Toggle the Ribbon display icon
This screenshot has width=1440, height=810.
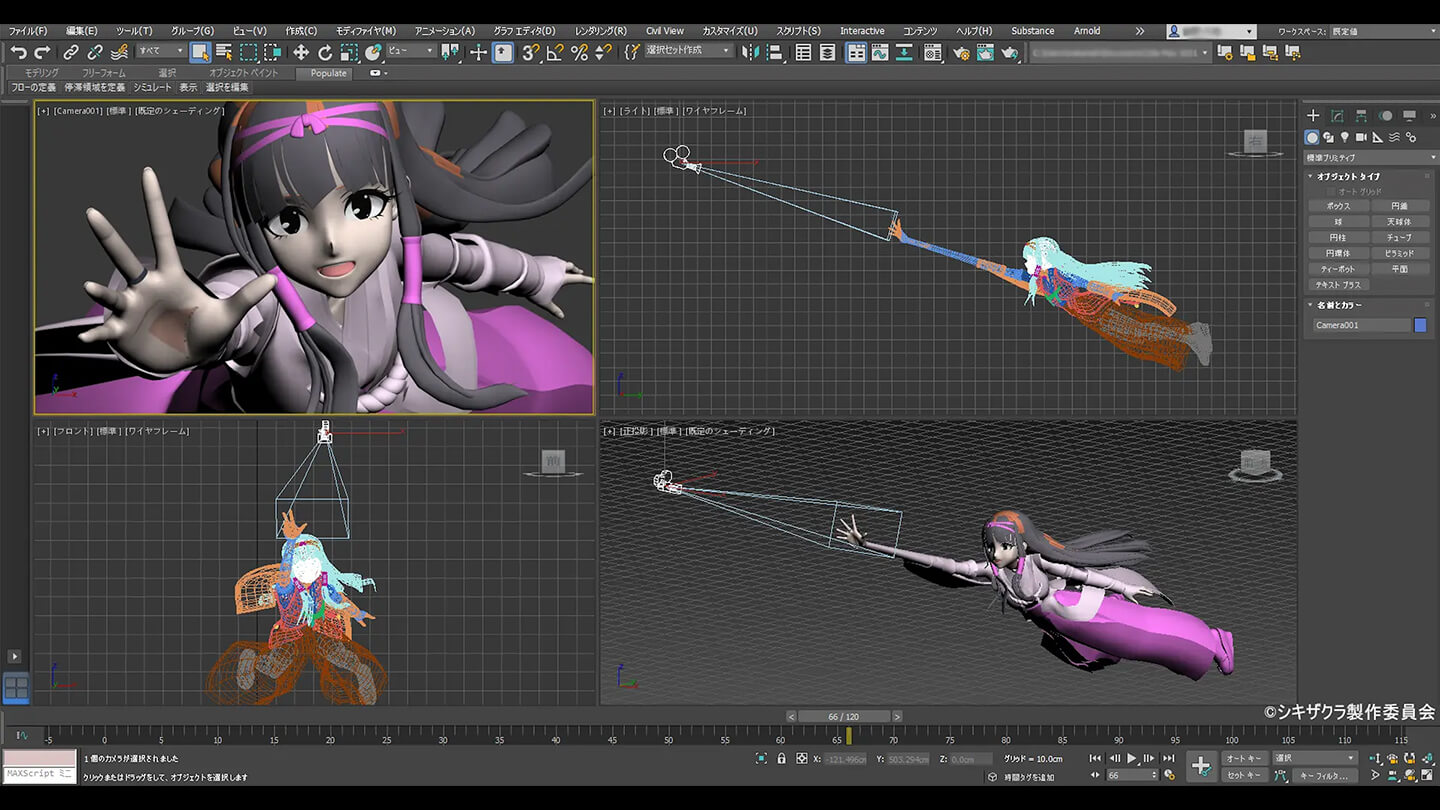click(856, 52)
